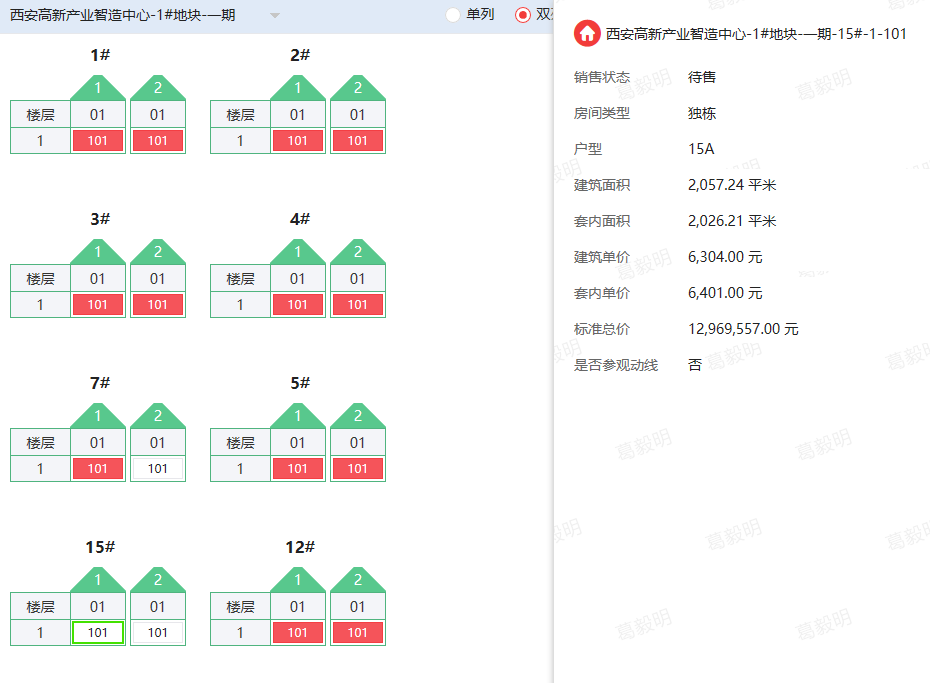Screen dimensions: 930x683
Task: Click the red home icon in detail panel
Action: (x=587, y=34)
